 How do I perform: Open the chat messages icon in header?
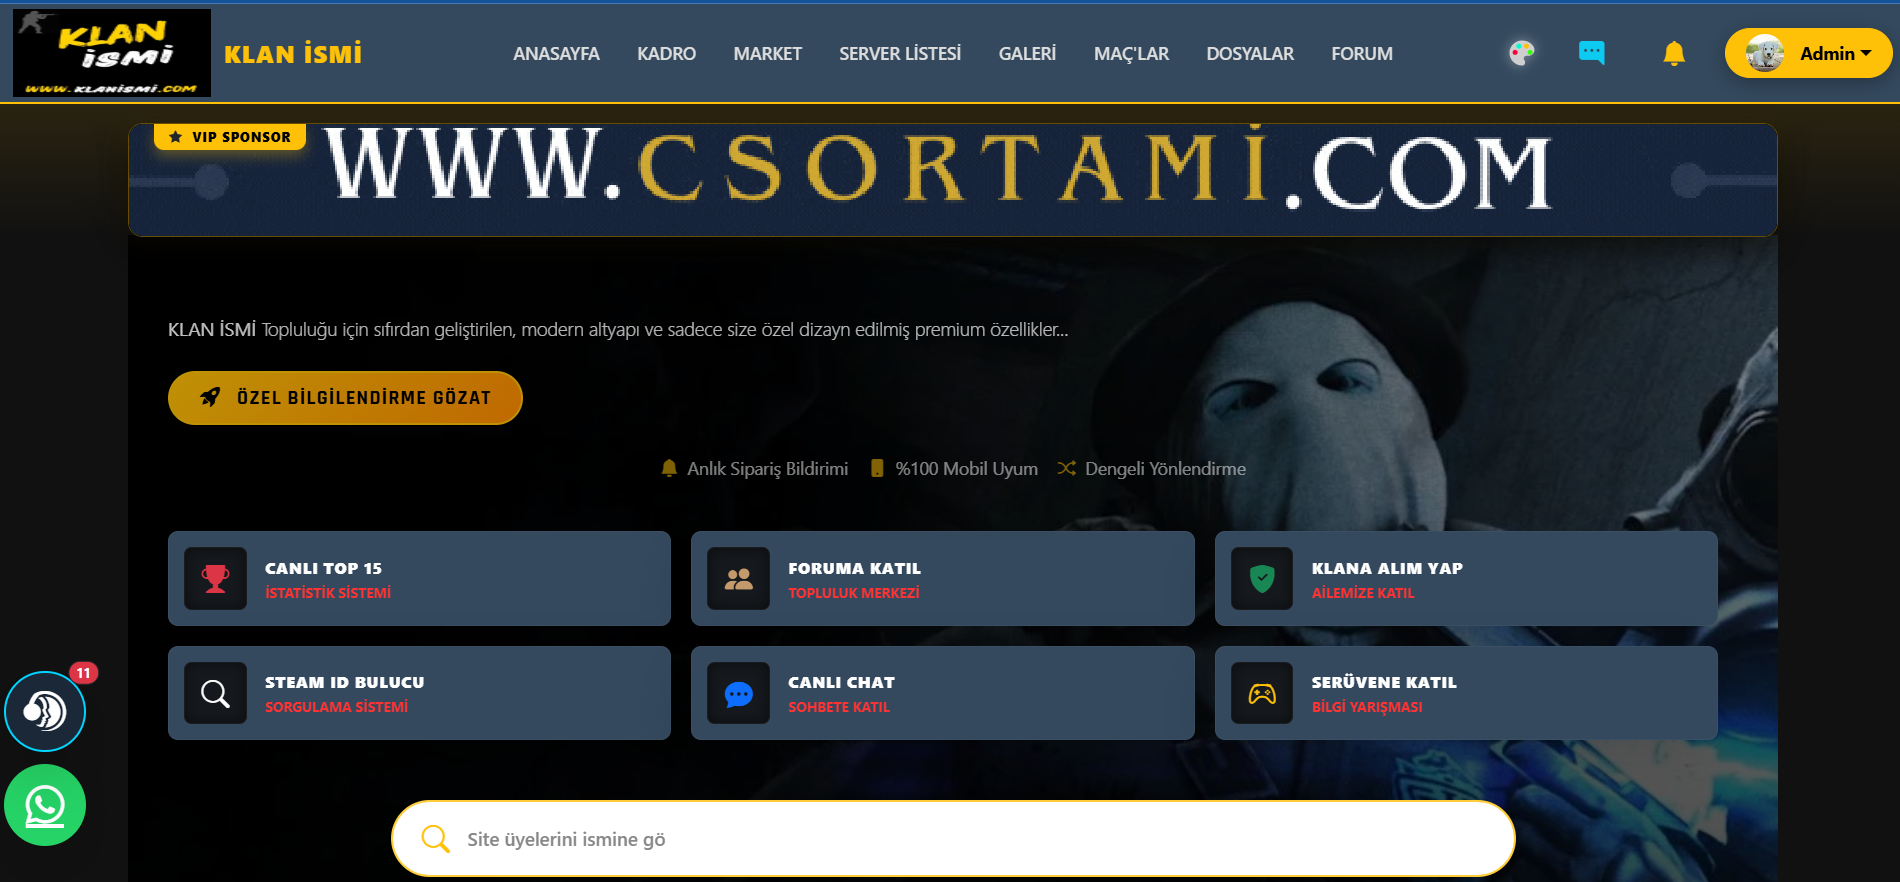[1591, 53]
